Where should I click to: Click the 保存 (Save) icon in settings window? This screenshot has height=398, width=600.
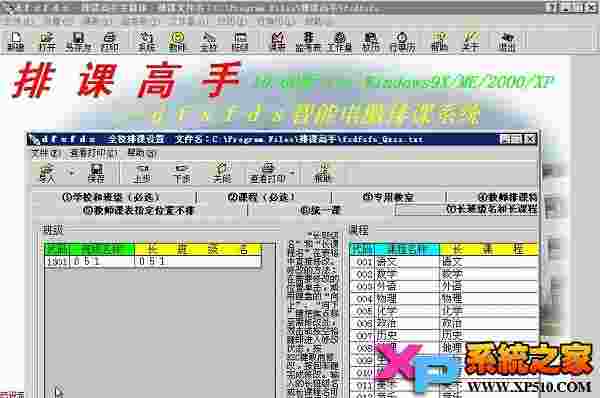96,173
